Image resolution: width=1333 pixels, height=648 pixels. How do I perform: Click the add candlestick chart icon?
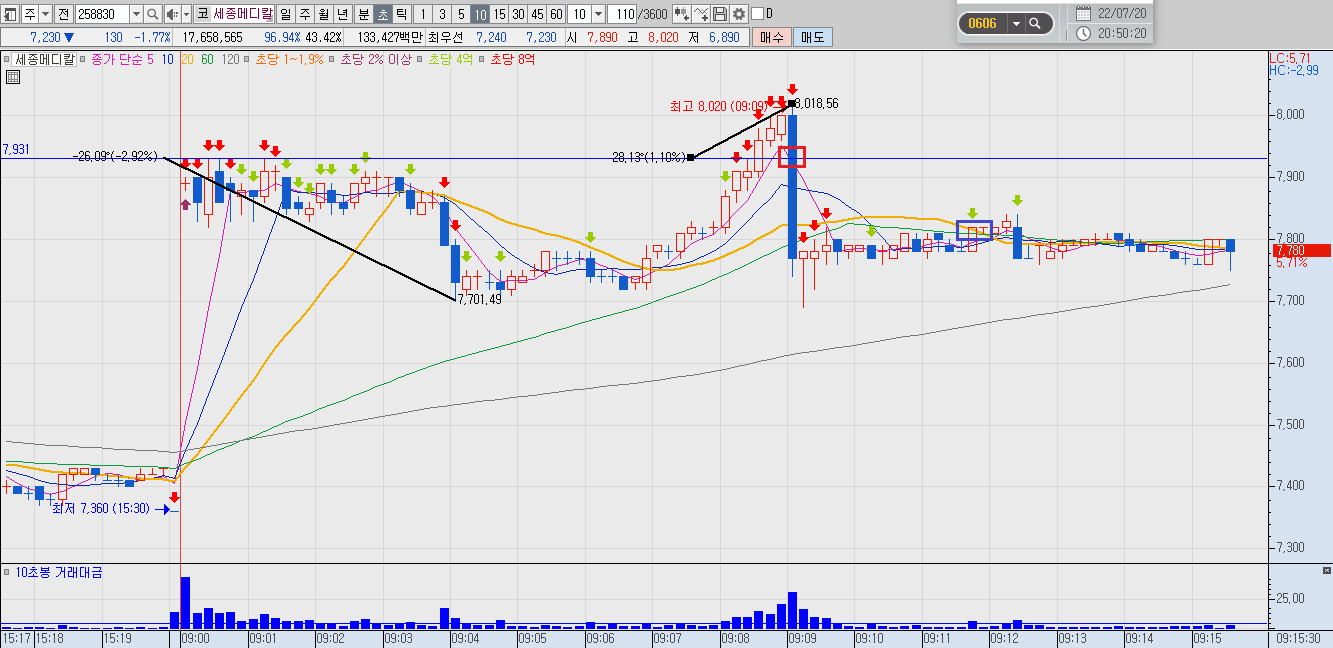pyautogui.click(x=681, y=14)
